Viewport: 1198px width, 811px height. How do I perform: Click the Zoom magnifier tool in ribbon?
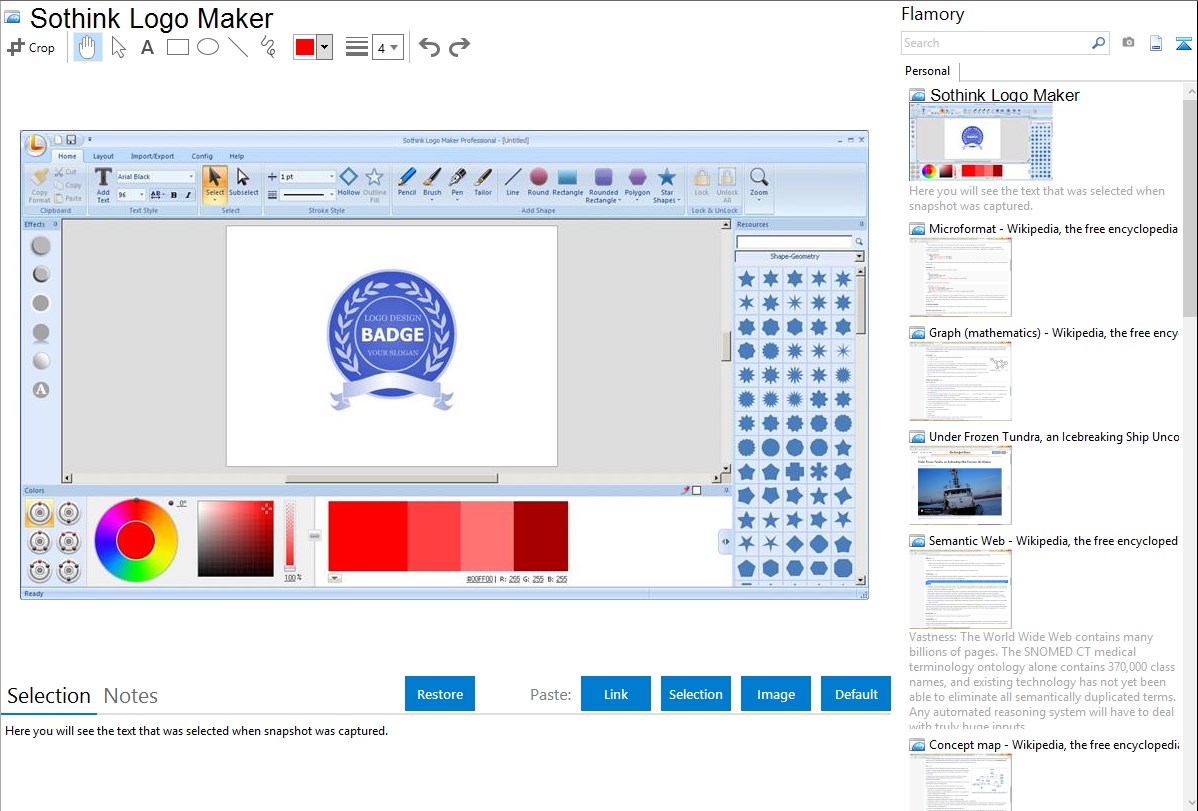[759, 183]
